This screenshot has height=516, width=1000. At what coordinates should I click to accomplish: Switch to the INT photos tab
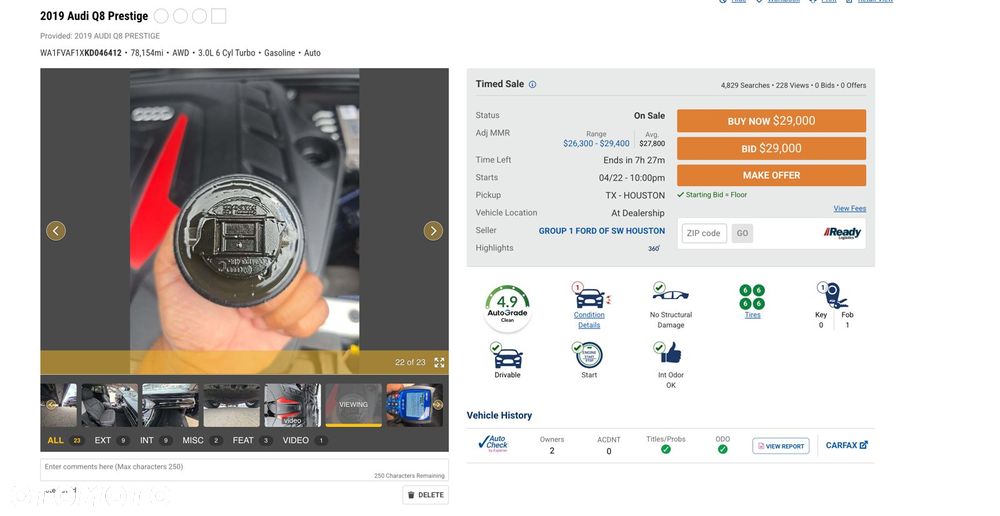tap(156, 440)
